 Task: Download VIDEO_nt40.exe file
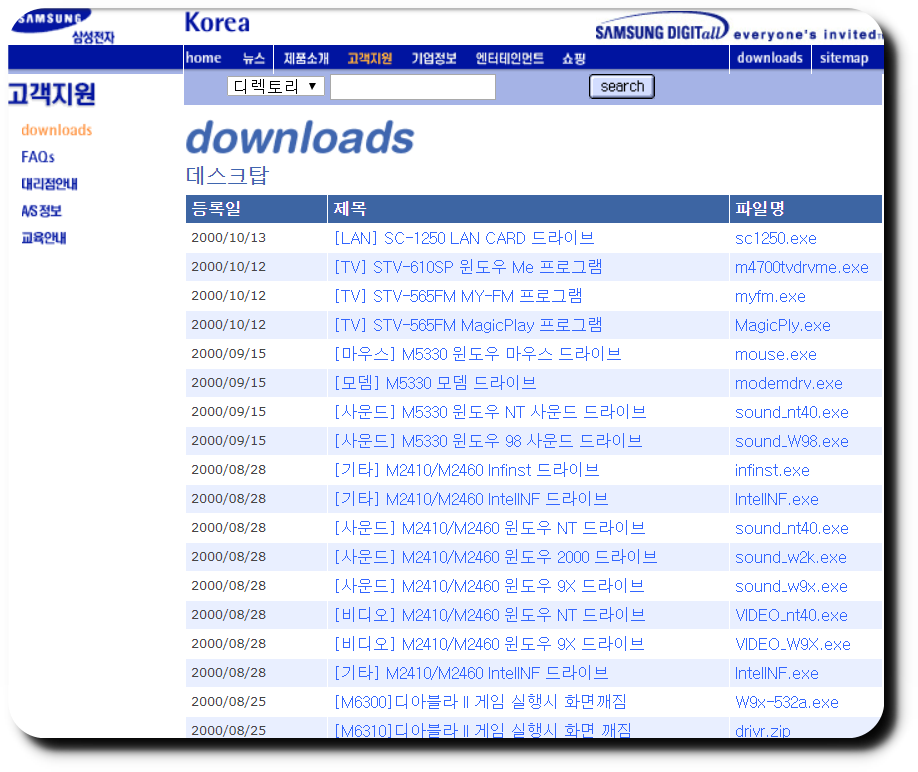coord(791,615)
